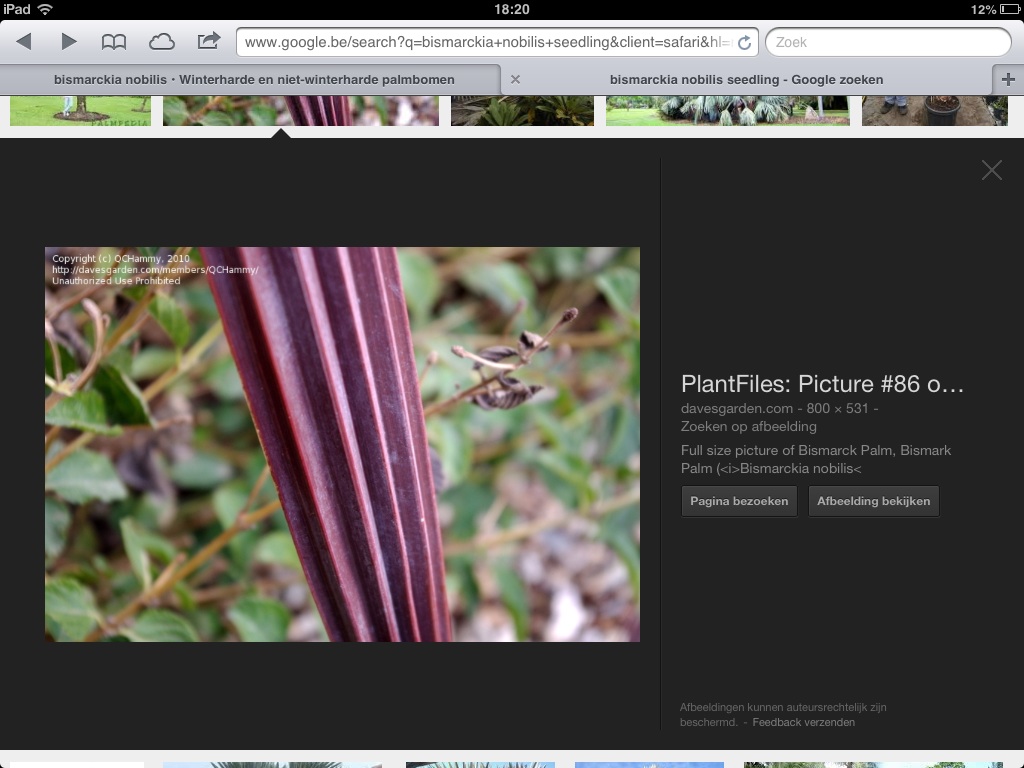The image size is (1024, 768).
Task: Close the image preview panel
Action: click(991, 171)
